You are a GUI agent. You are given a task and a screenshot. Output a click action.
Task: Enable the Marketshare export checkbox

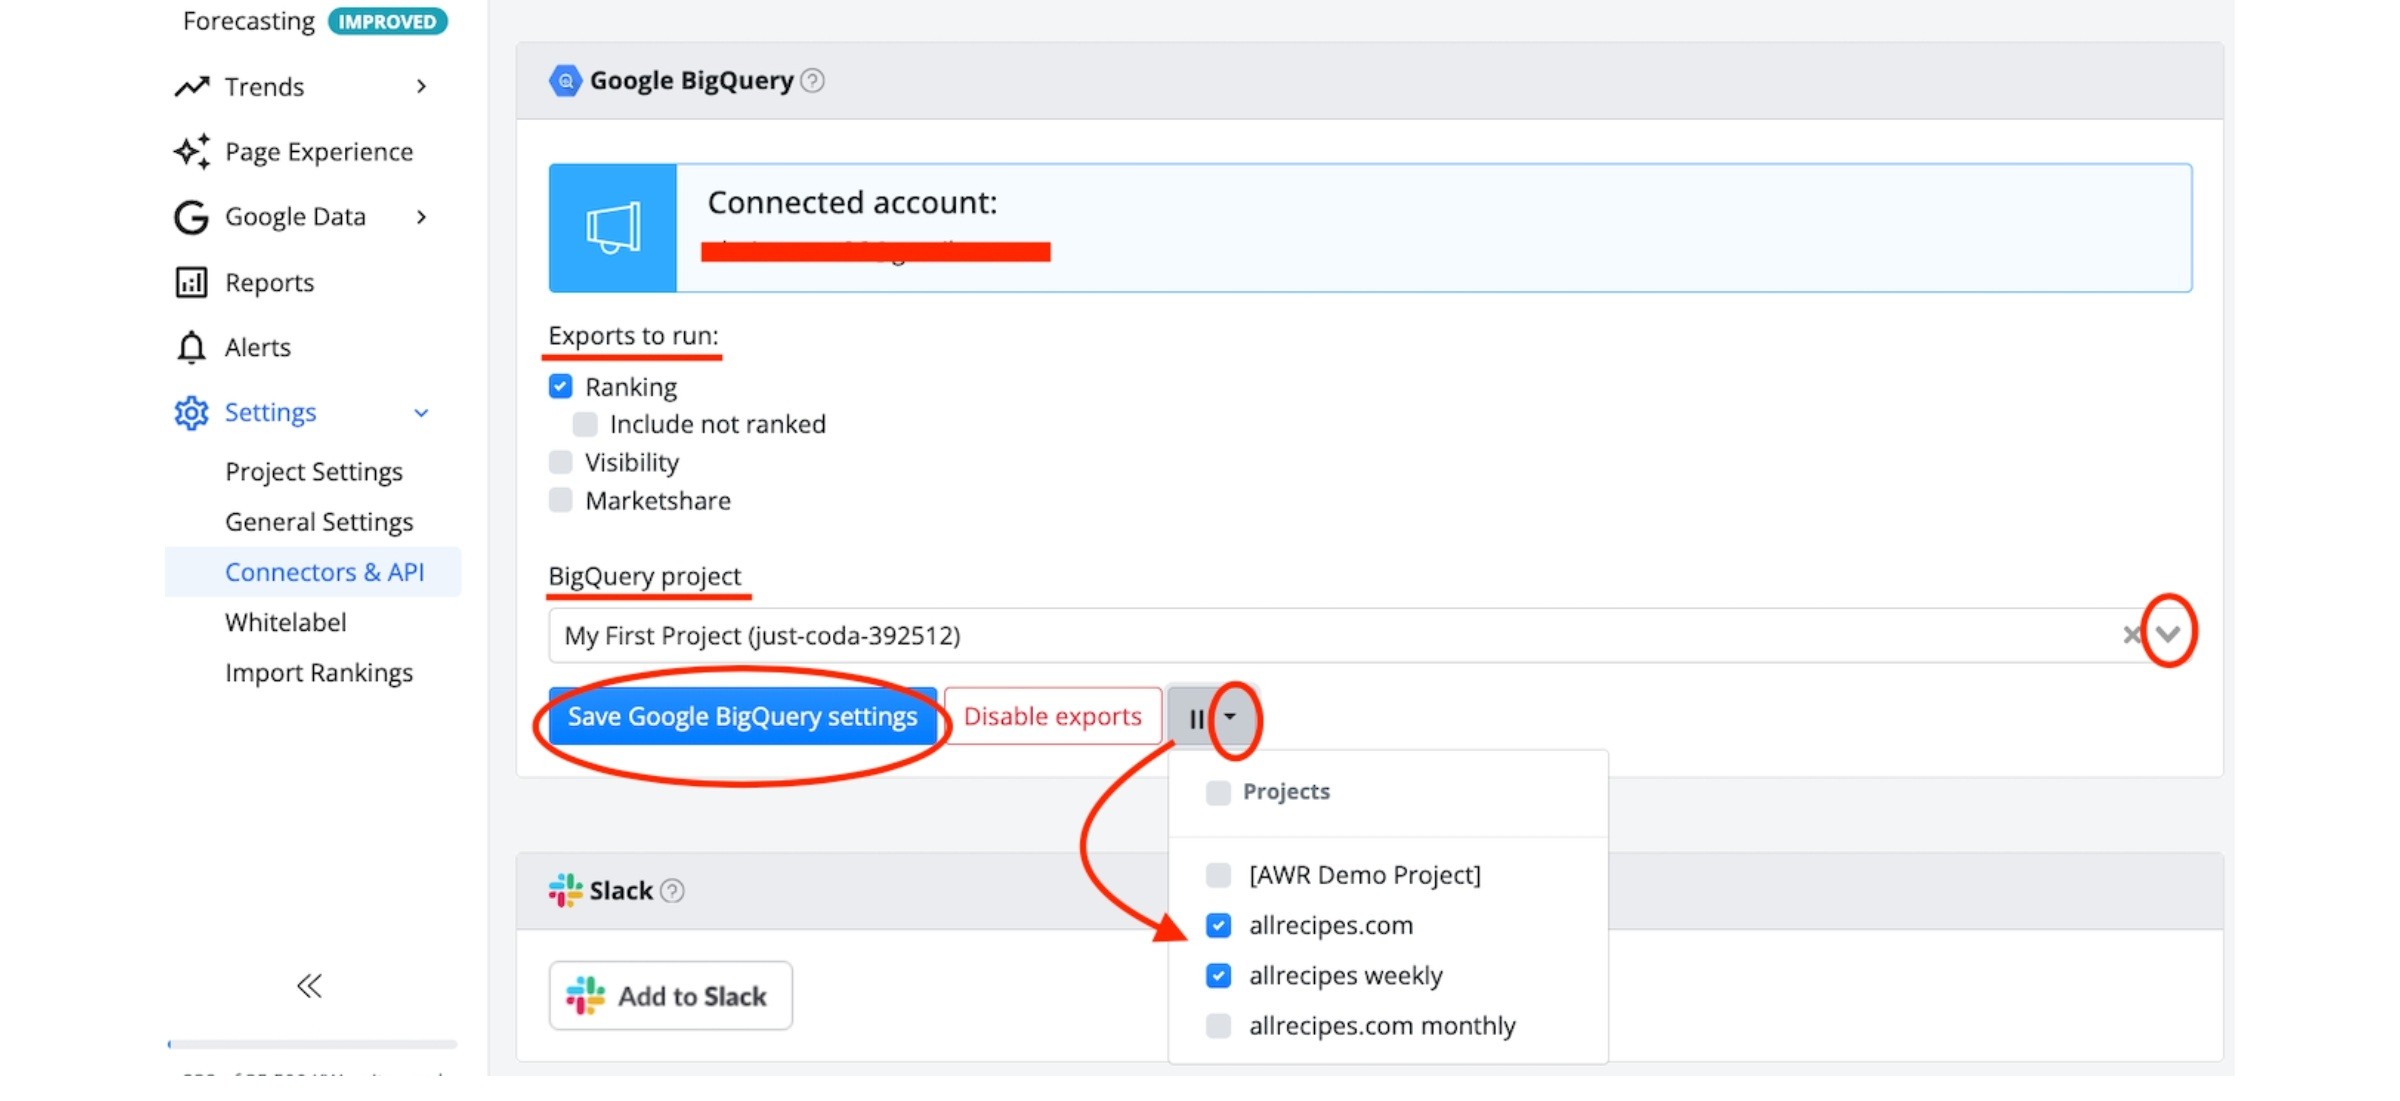tap(561, 500)
